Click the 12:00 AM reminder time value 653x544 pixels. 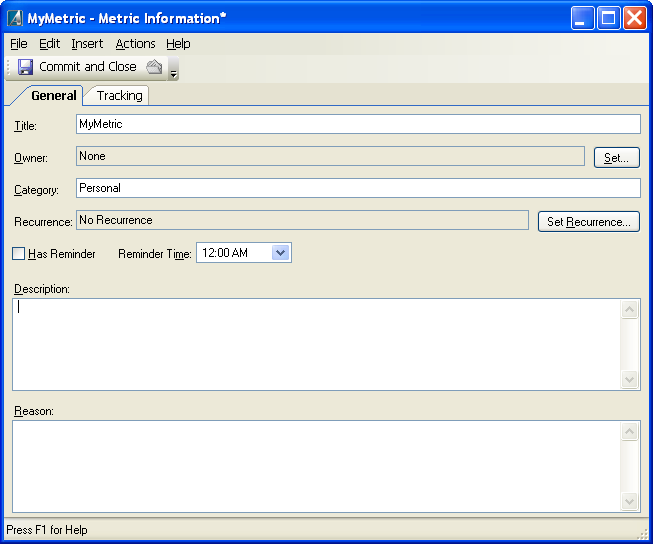tap(225, 253)
